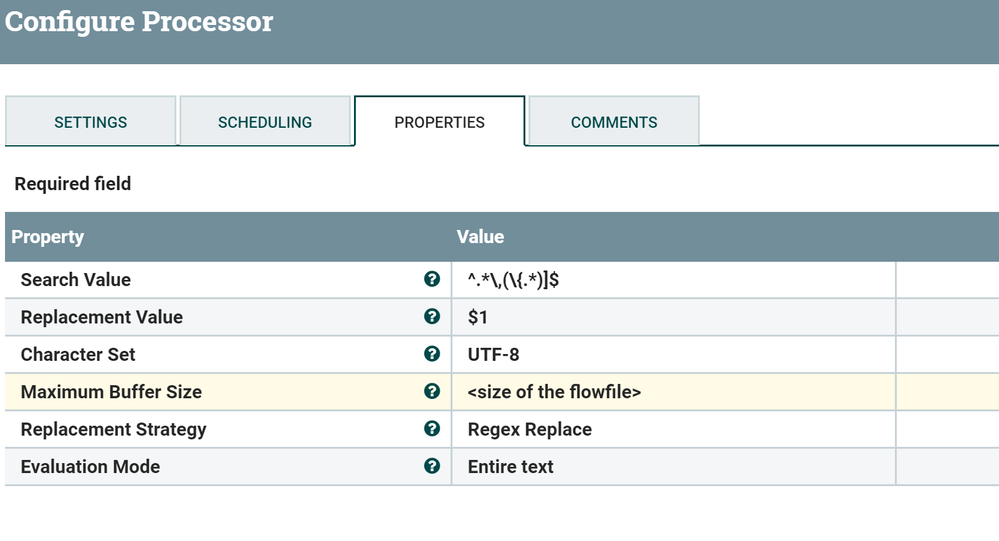Viewport: 999px width, 541px height.
Task: Click the Value column header
Action: [481, 237]
